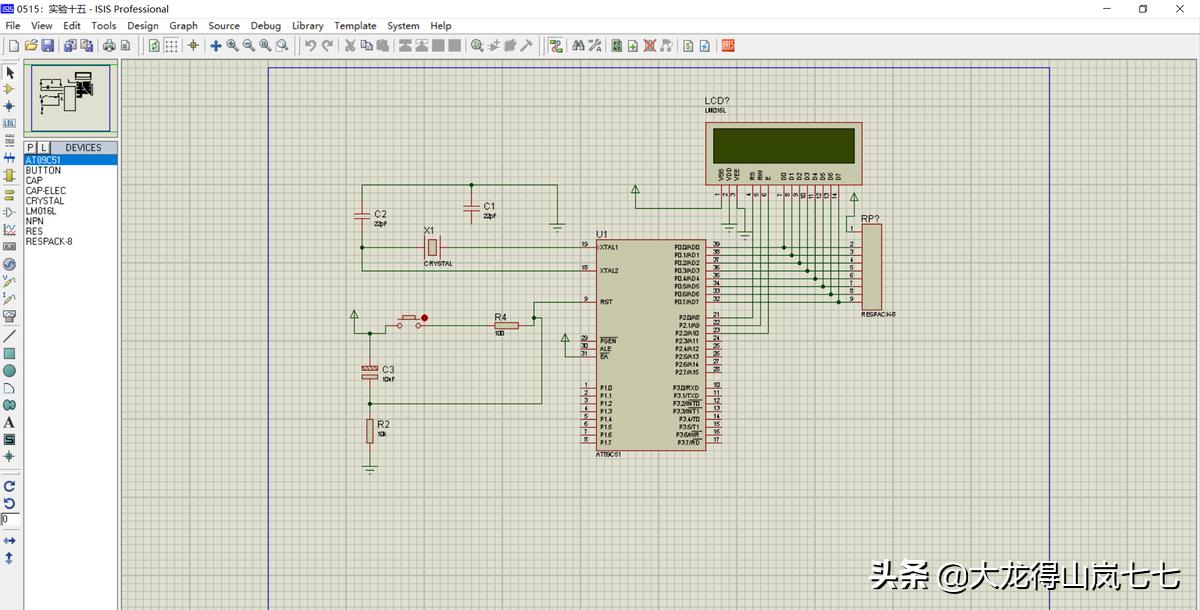Select CRYSTAL in the devices list
Viewport: 1200px width, 610px height.
pyautogui.click(x=45, y=201)
